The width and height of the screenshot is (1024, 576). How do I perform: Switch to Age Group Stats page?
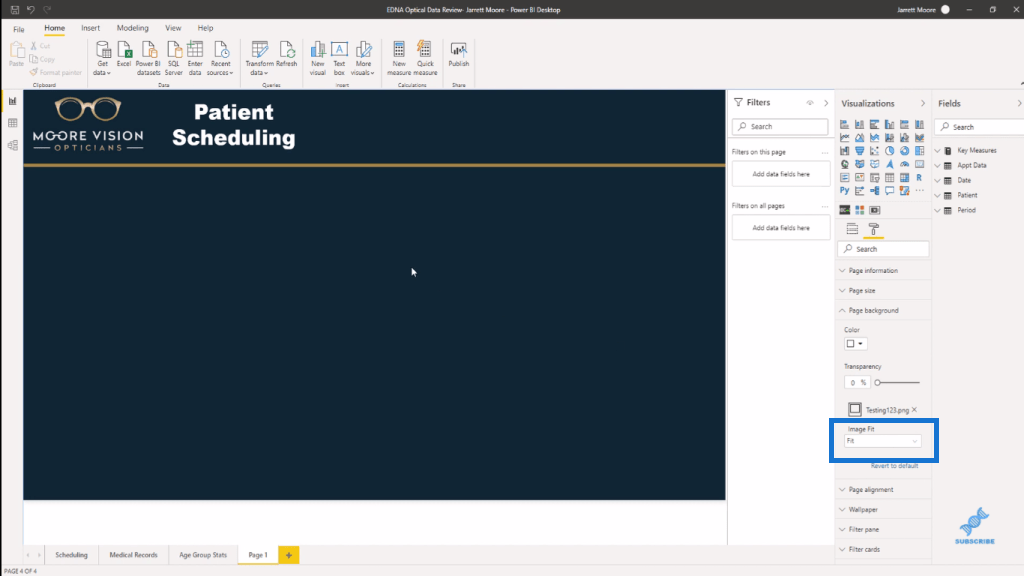[x=203, y=555]
